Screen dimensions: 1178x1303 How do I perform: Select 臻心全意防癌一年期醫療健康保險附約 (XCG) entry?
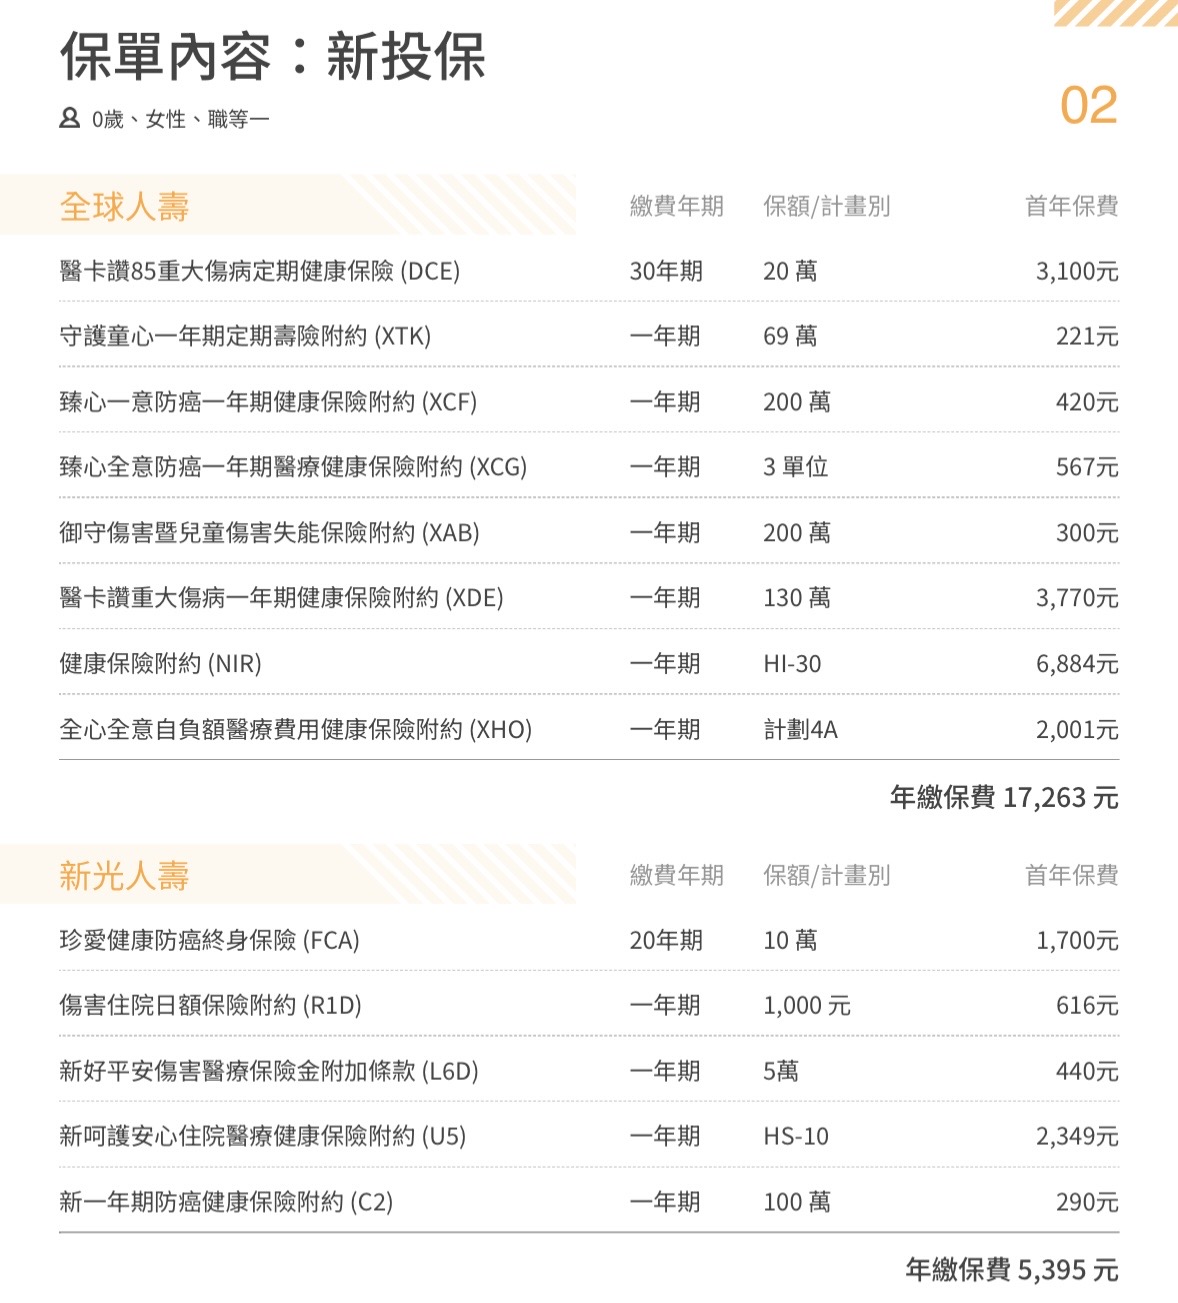pyautogui.click(x=293, y=467)
